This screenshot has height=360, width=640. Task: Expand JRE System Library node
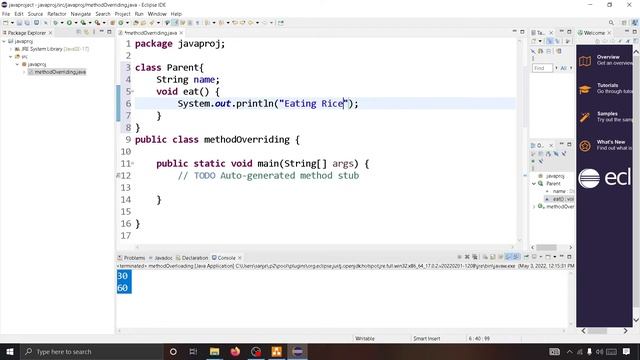(11, 49)
